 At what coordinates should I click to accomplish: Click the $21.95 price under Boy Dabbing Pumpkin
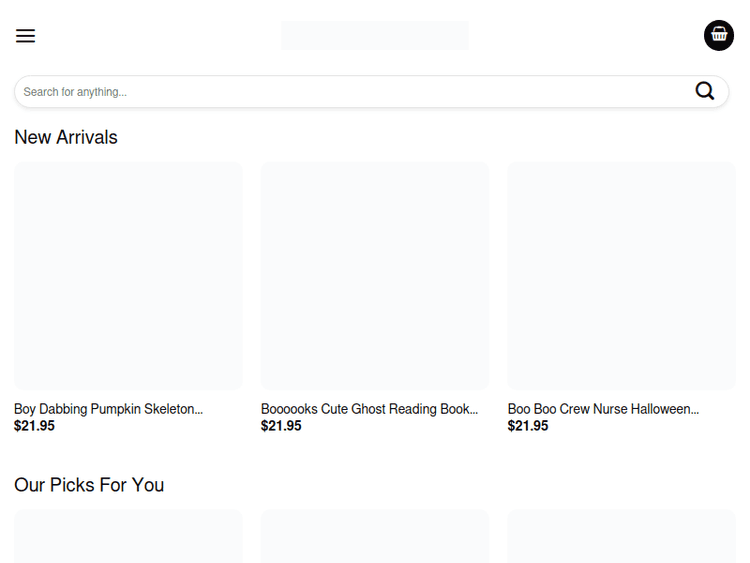coord(35,426)
